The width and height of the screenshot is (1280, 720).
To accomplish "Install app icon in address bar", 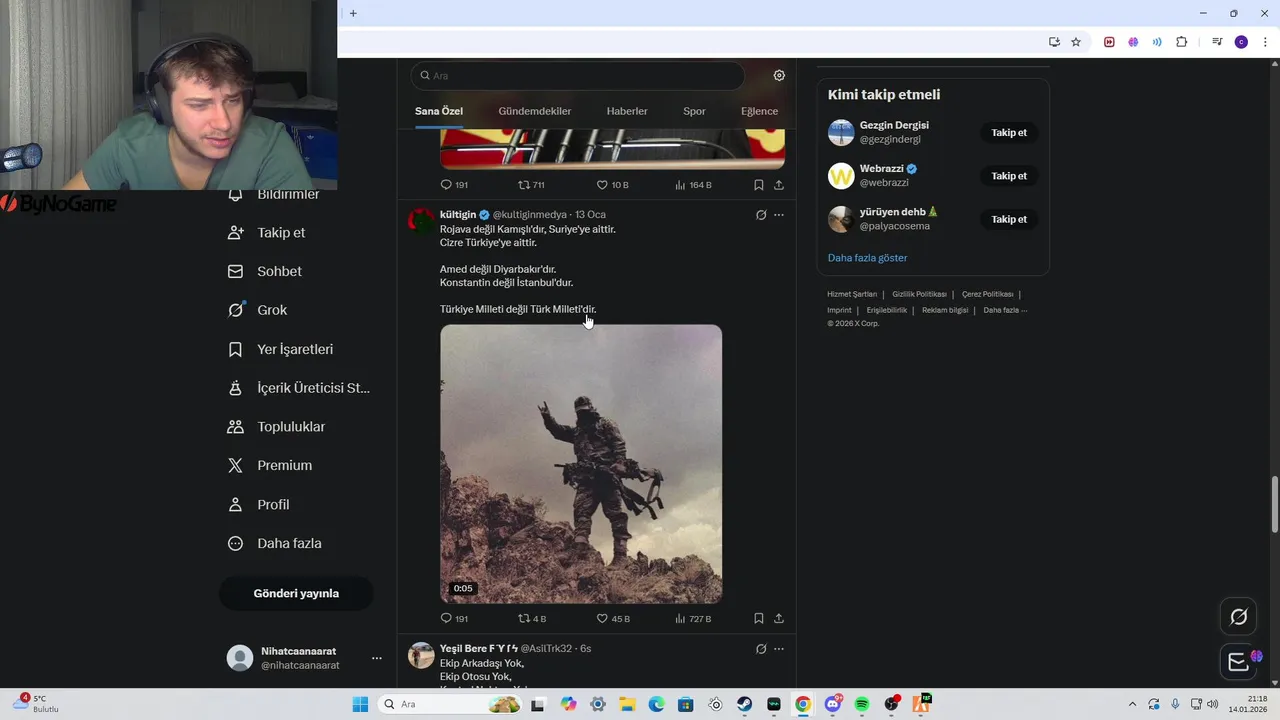I will pyautogui.click(x=1054, y=42).
